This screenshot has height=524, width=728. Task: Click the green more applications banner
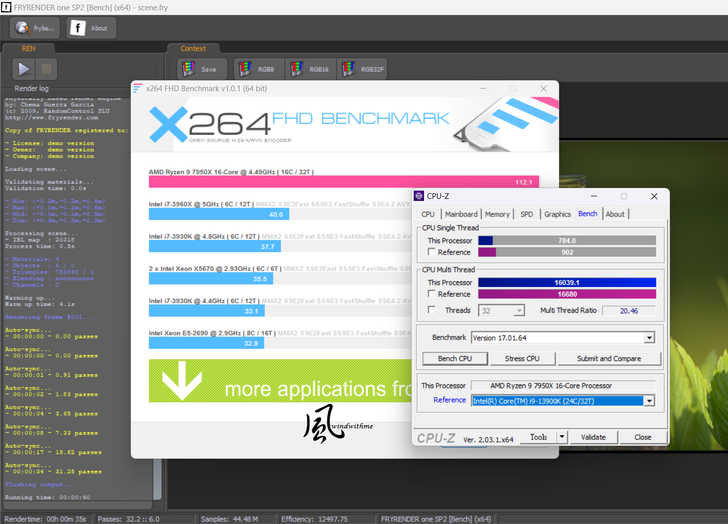(x=280, y=381)
